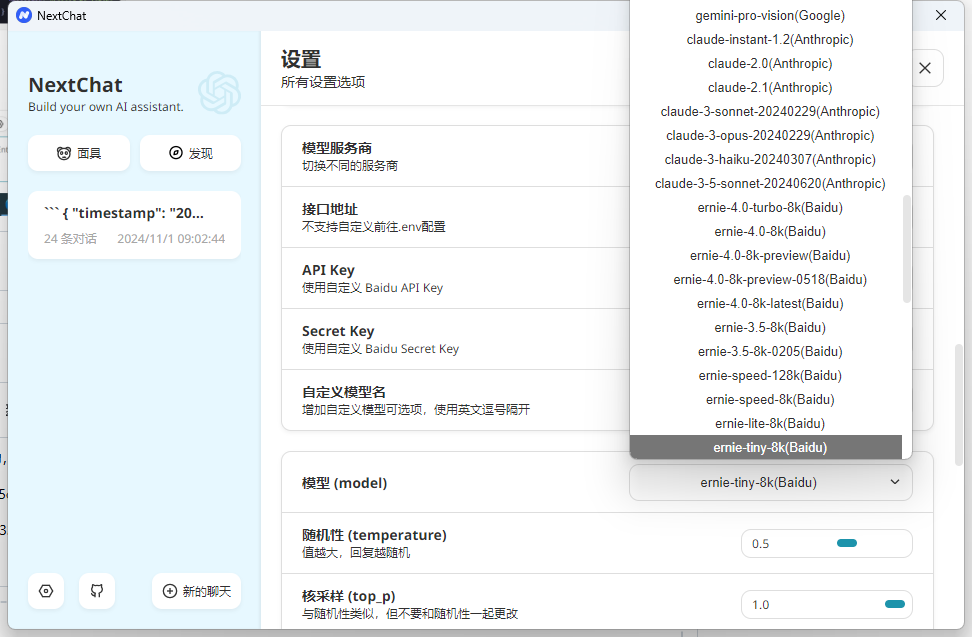Select highlighted ernie-tiny-8k(Baidu) option
Screen dimensions: 972x637
(770, 447)
